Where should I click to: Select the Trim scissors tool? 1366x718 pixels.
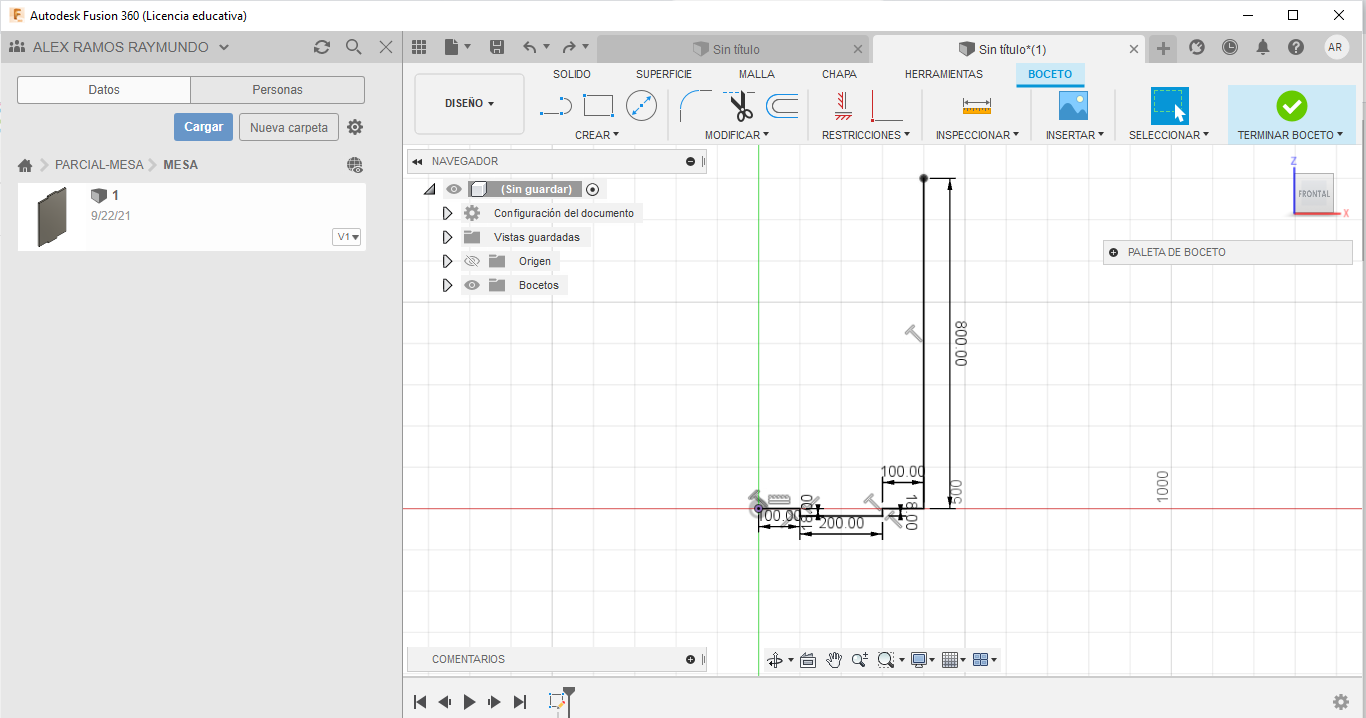tap(741, 106)
